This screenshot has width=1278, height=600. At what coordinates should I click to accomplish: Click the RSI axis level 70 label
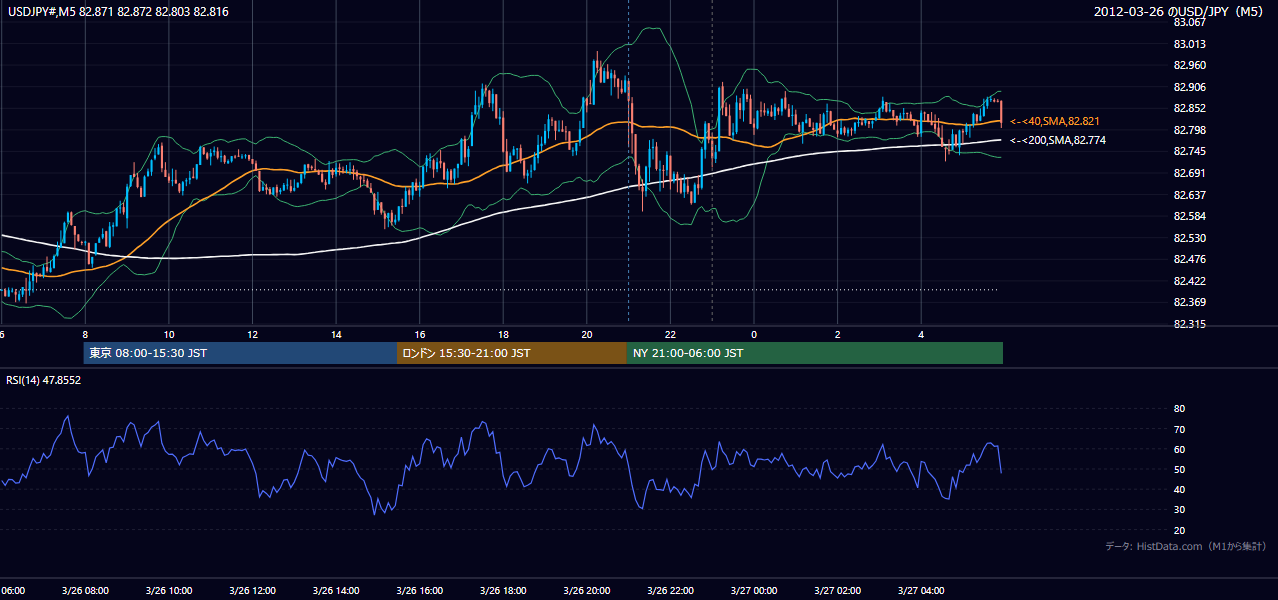(1179, 429)
